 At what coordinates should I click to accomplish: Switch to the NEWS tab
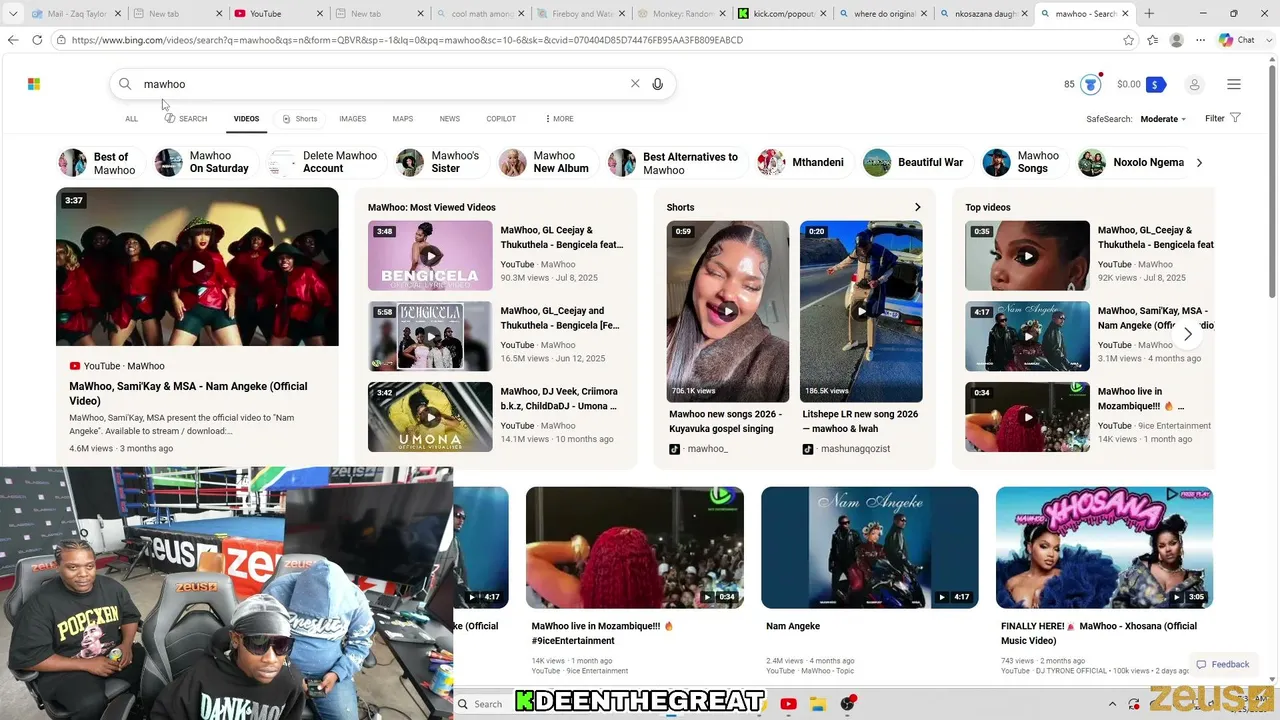[450, 119]
